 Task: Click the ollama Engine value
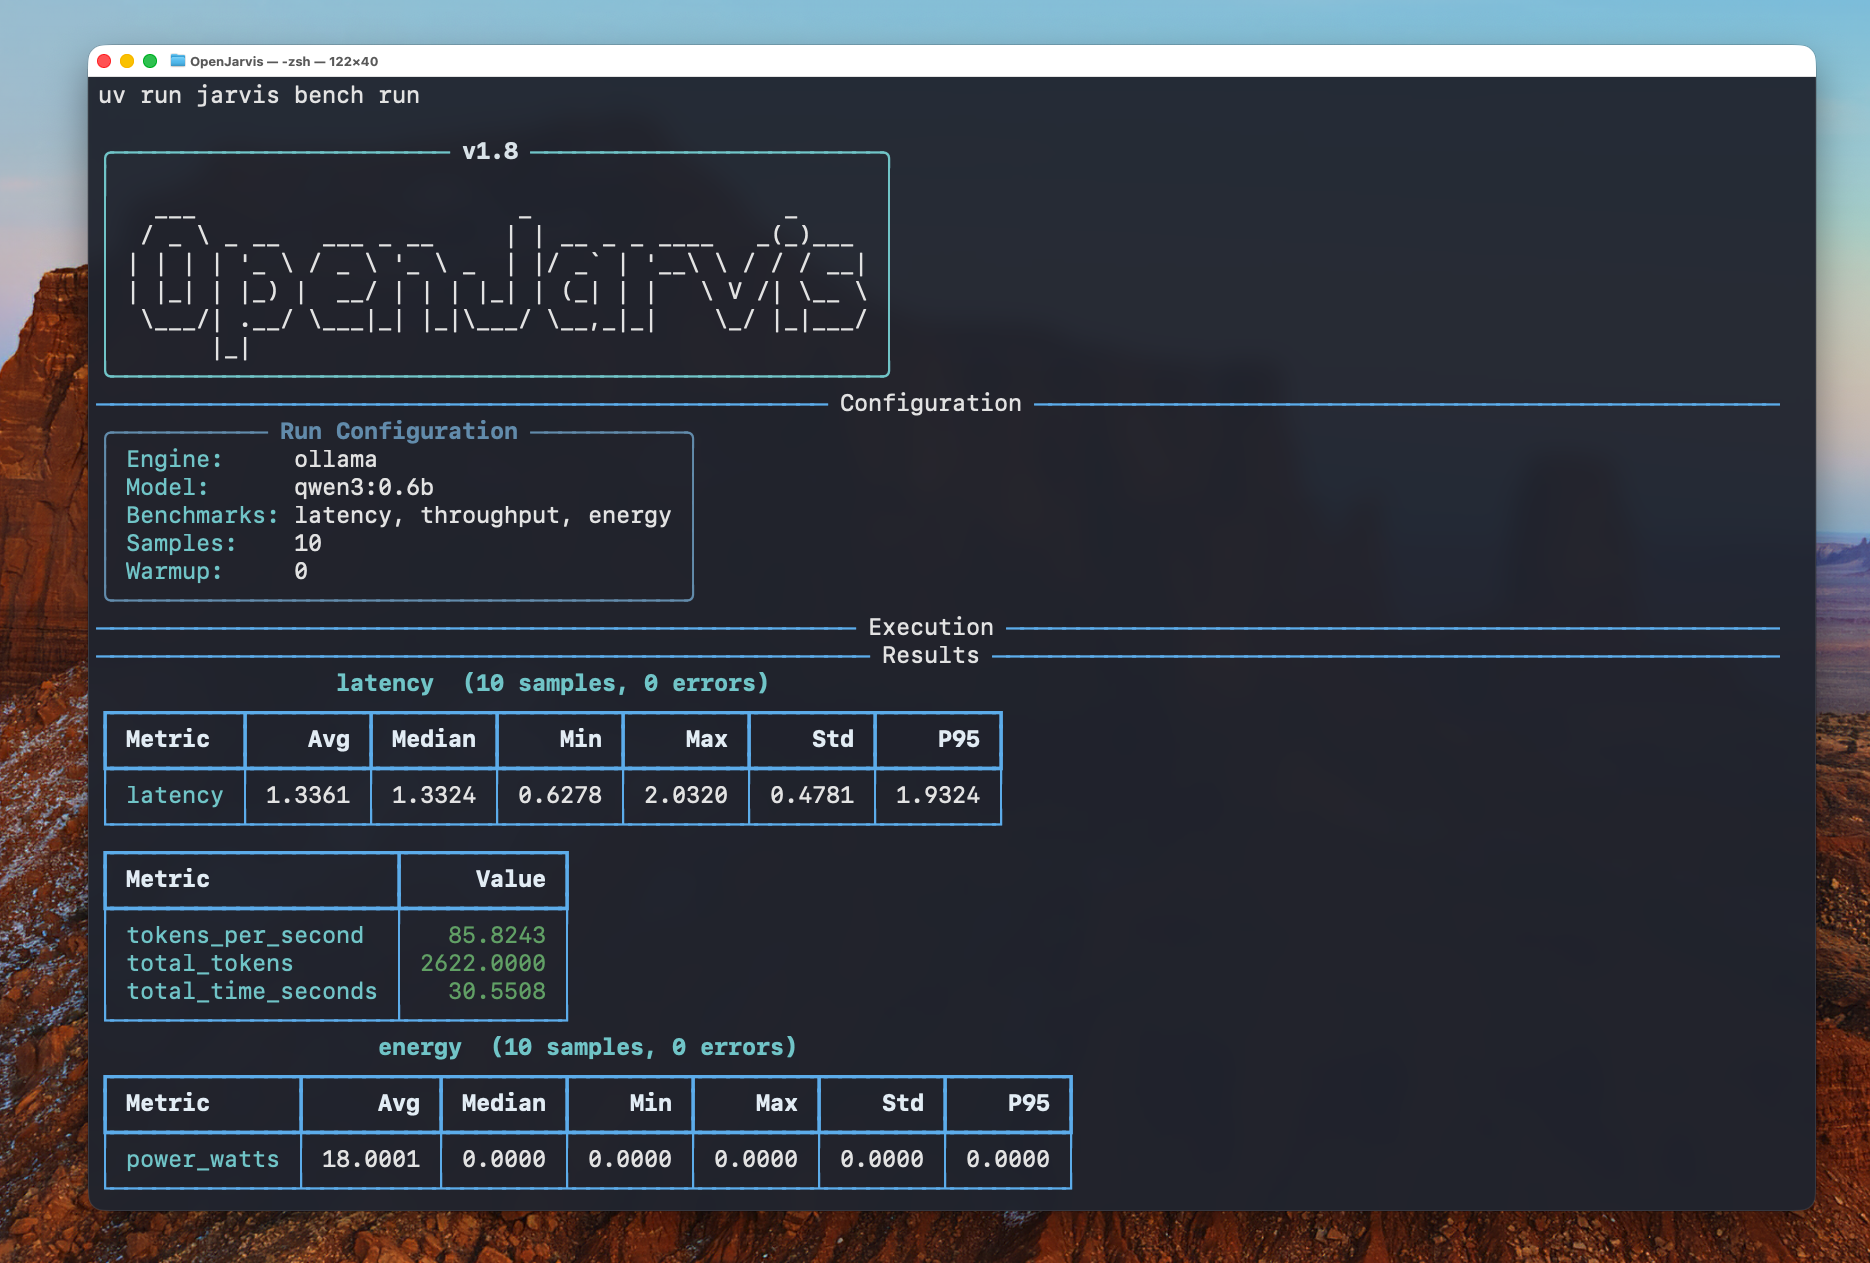pyautogui.click(x=335, y=459)
